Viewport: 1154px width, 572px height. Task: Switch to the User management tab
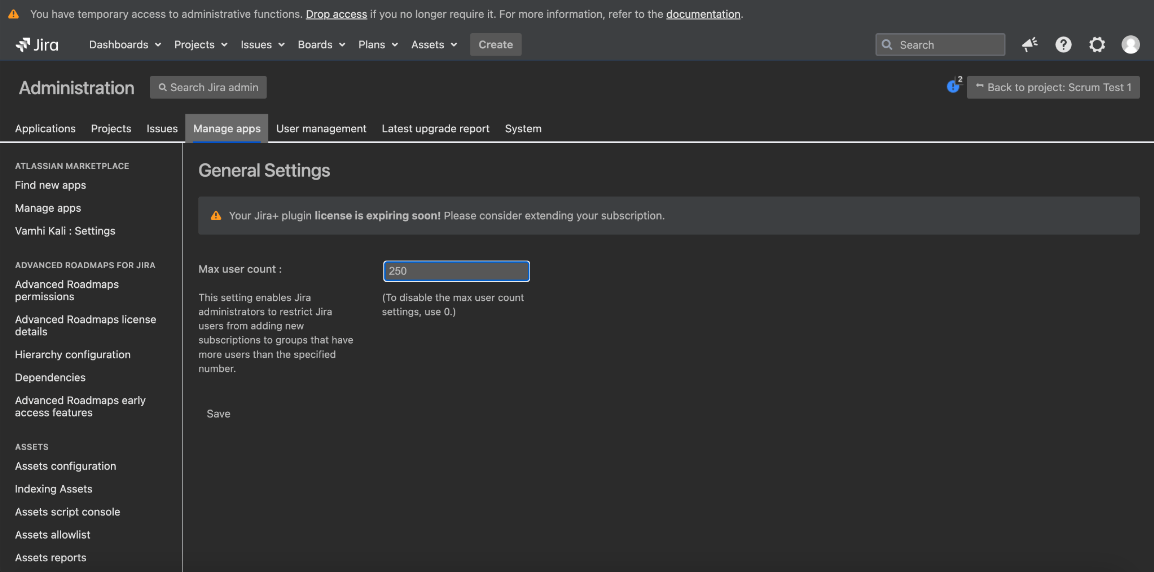point(321,128)
